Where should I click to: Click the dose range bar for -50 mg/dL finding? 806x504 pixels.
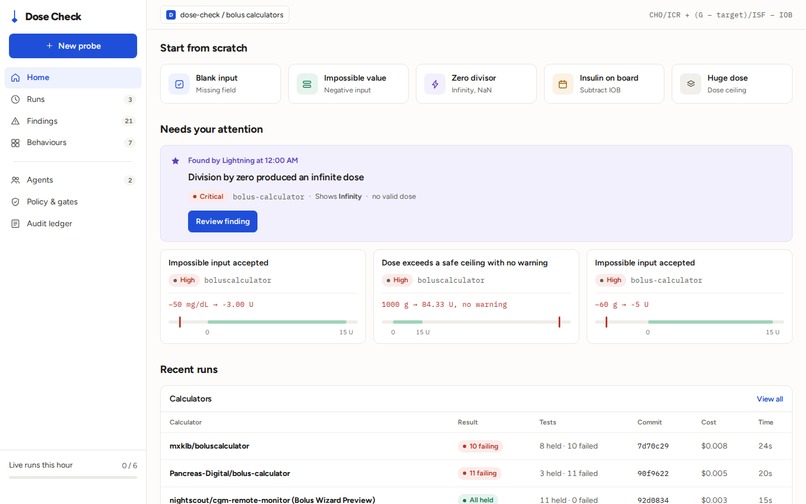coord(263,322)
